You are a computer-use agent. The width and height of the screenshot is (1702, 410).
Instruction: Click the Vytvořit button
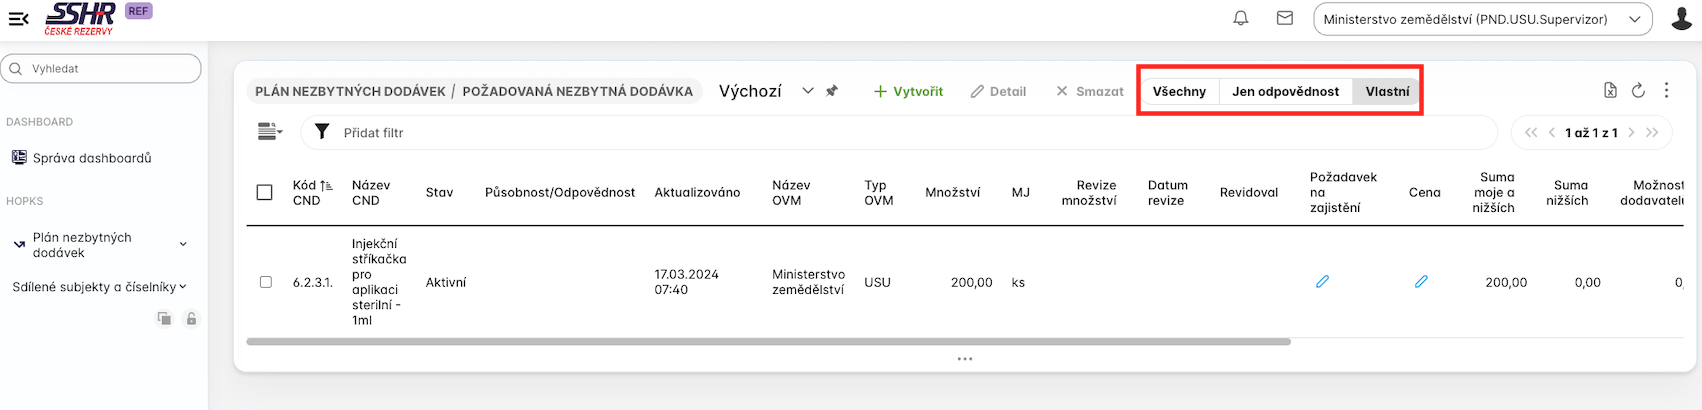908,91
